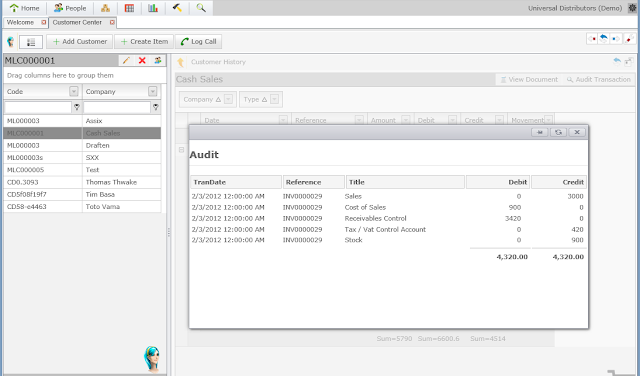Collapse the group row expander

click(181, 150)
